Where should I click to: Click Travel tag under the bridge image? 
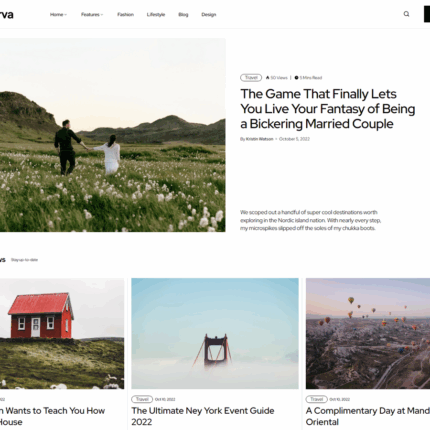[x=142, y=399]
